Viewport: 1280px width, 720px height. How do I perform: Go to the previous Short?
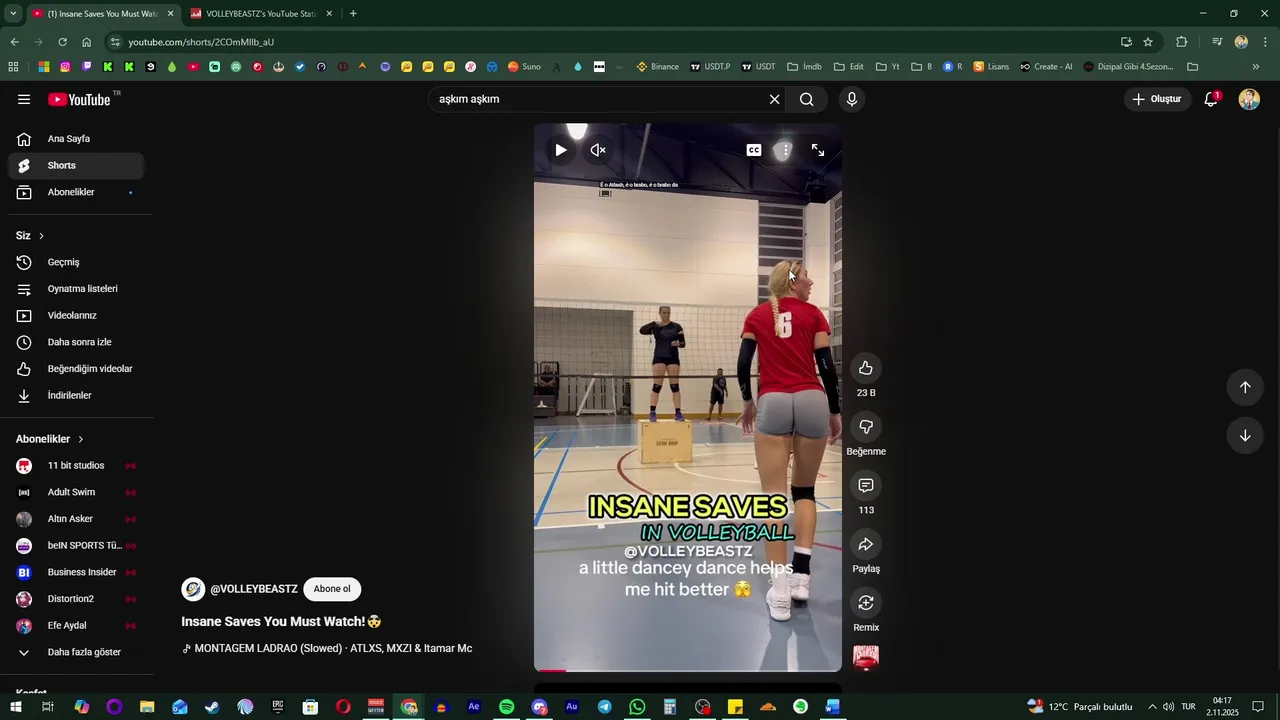pos(1245,387)
